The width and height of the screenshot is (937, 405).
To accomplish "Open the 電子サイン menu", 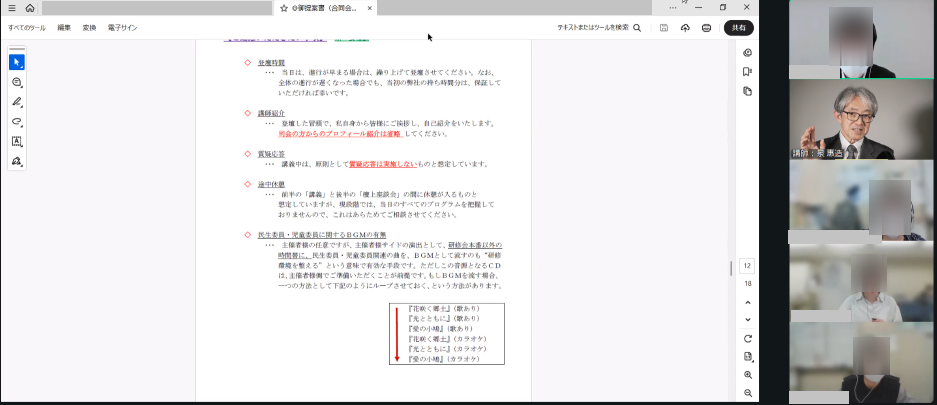I will coord(120,28).
